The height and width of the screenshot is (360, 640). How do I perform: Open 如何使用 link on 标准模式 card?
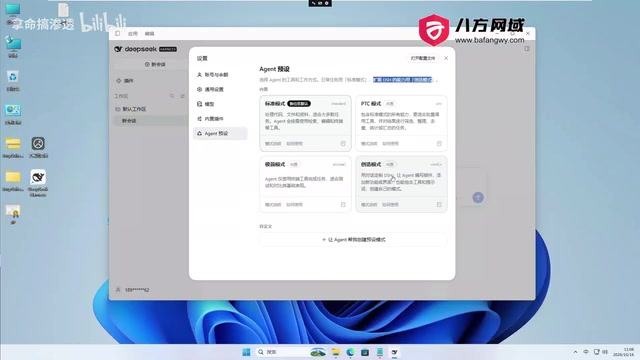[294, 144]
